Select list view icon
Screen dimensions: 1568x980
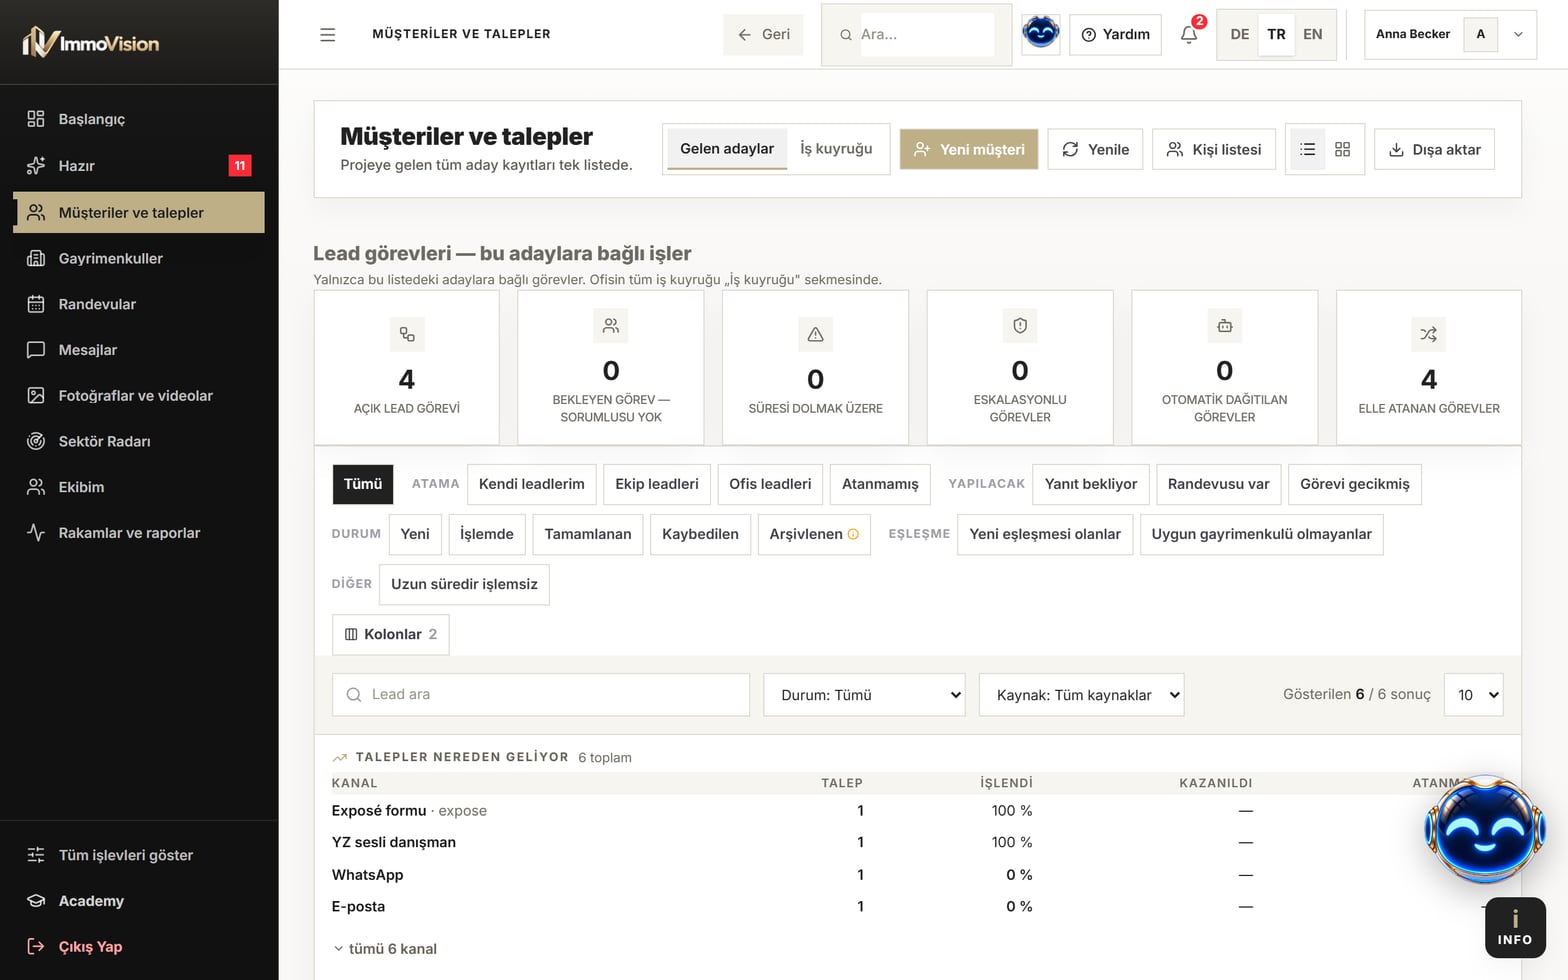coord(1307,149)
